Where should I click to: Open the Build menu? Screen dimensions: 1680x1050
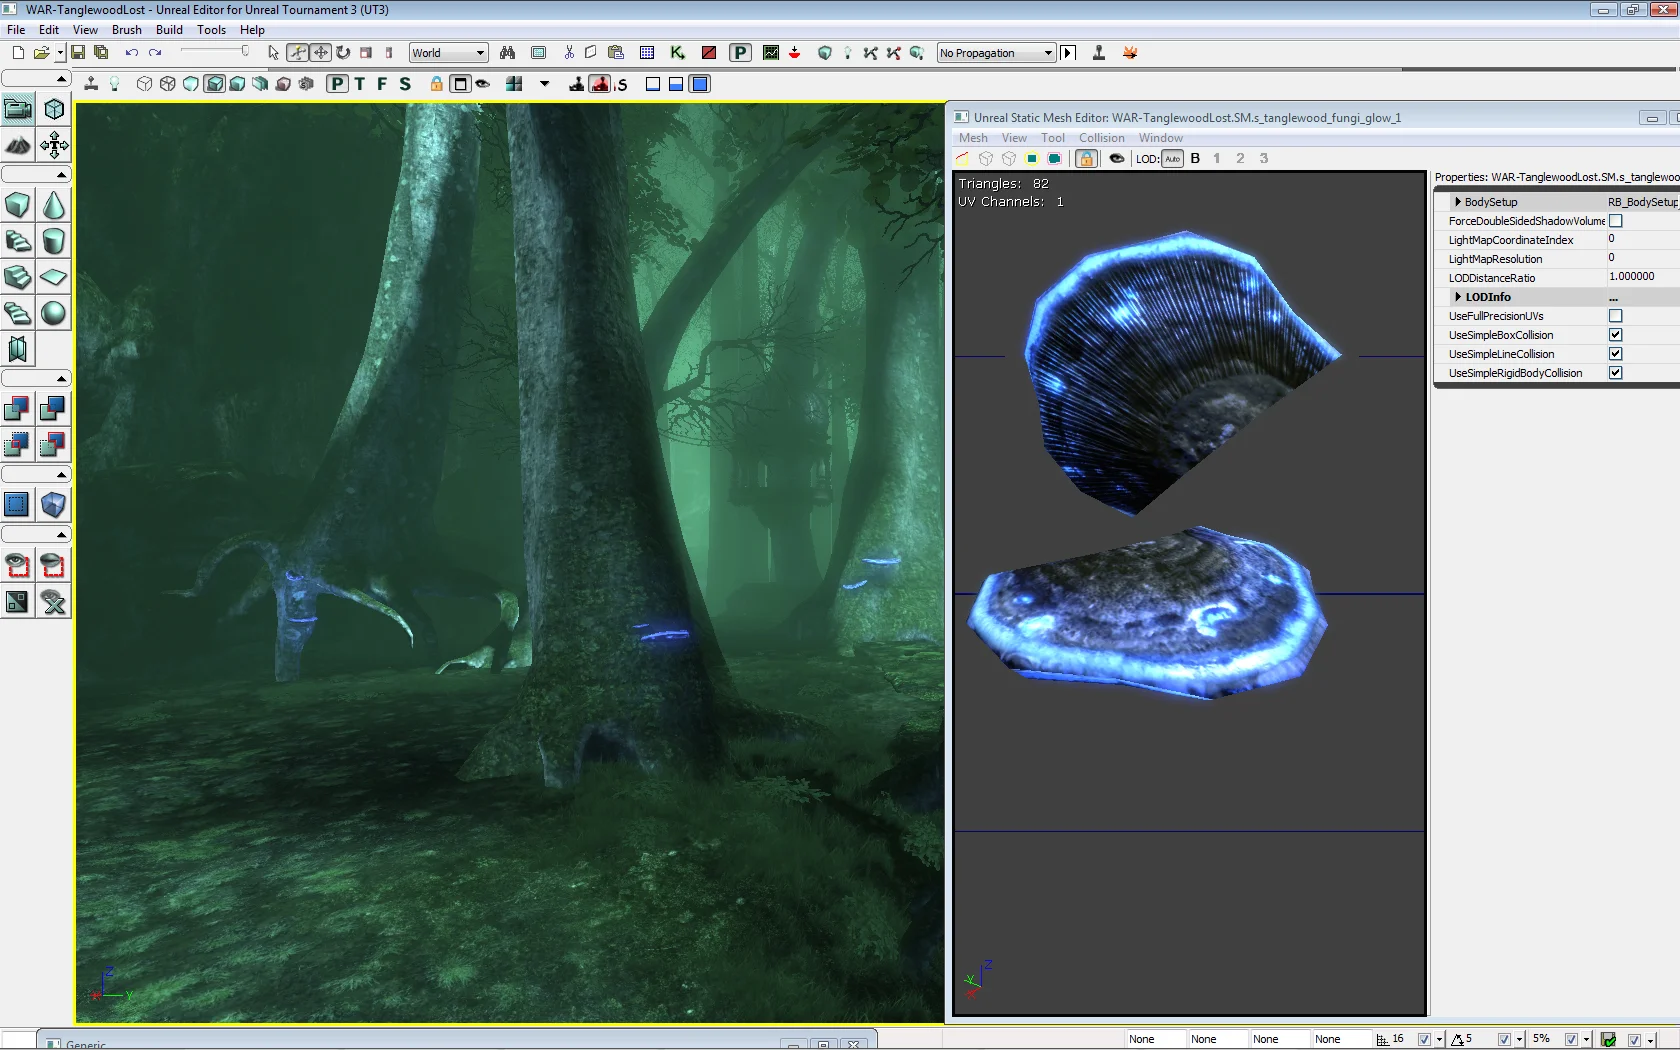pyautogui.click(x=169, y=30)
